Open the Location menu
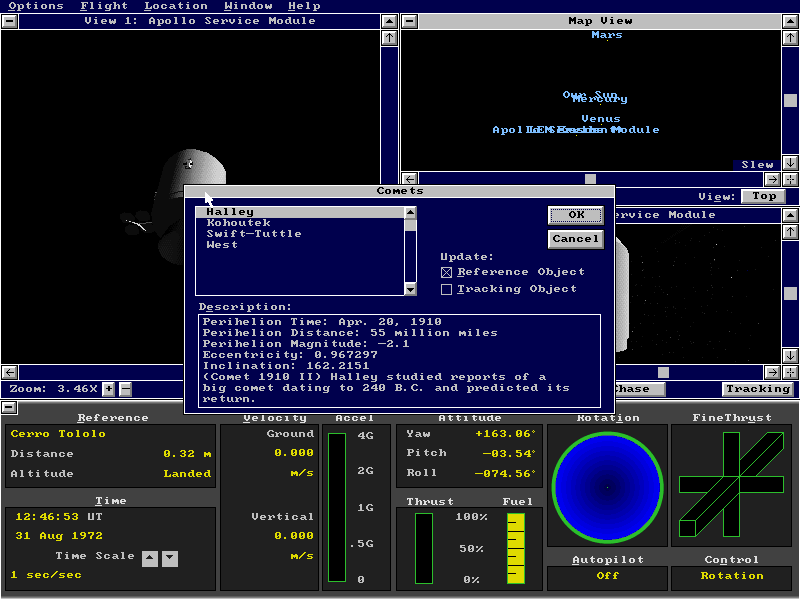 (176, 6)
